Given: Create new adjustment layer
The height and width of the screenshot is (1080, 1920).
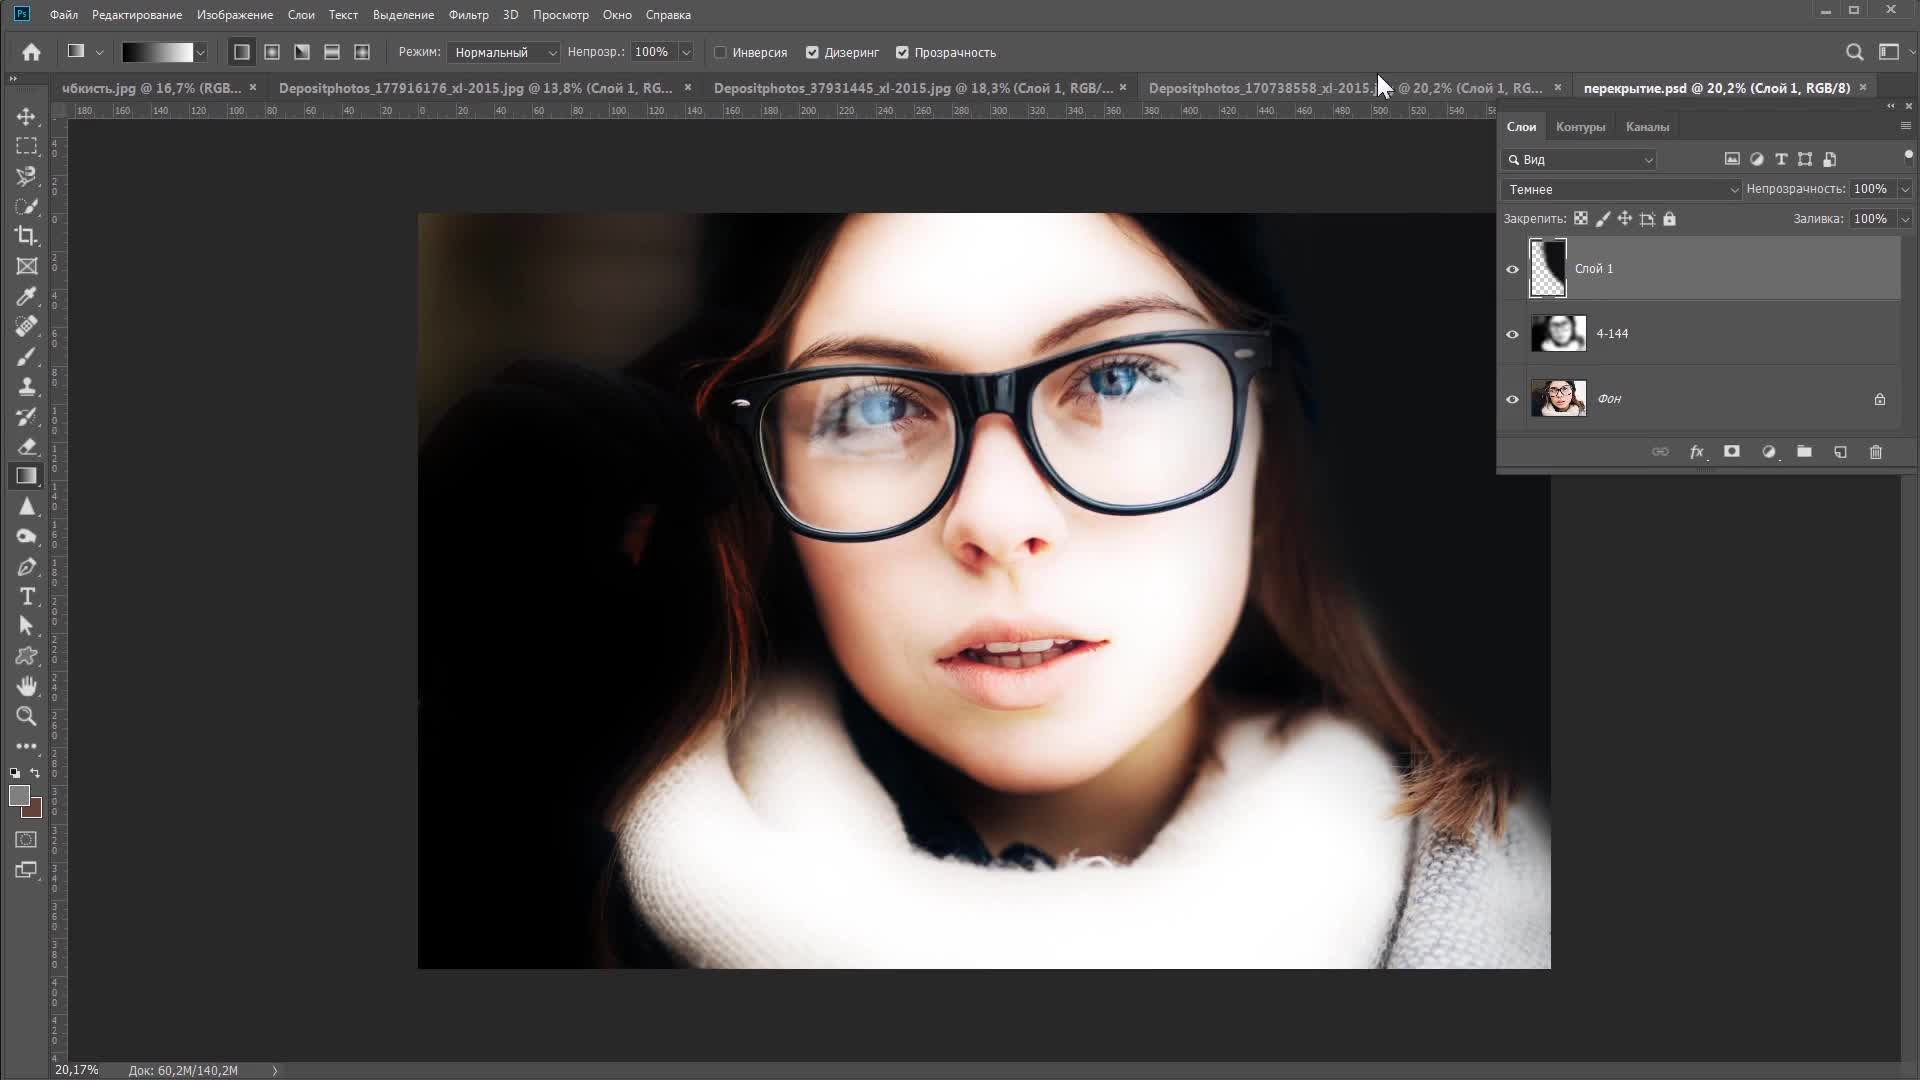Looking at the screenshot, I should [1769, 452].
